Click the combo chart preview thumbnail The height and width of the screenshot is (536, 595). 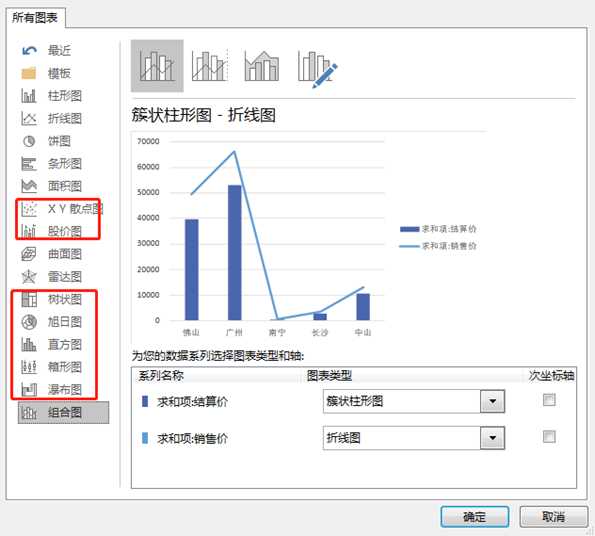(308, 237)
